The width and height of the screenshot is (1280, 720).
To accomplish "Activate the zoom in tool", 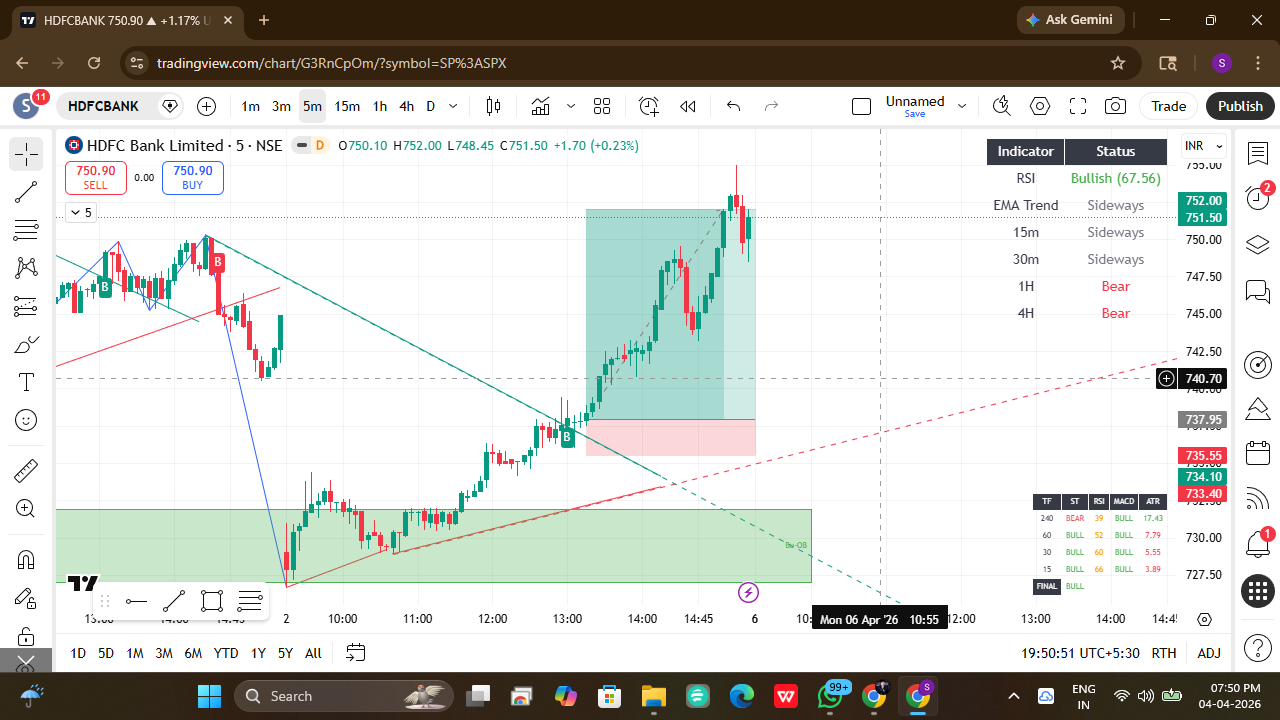I will 26,508.
